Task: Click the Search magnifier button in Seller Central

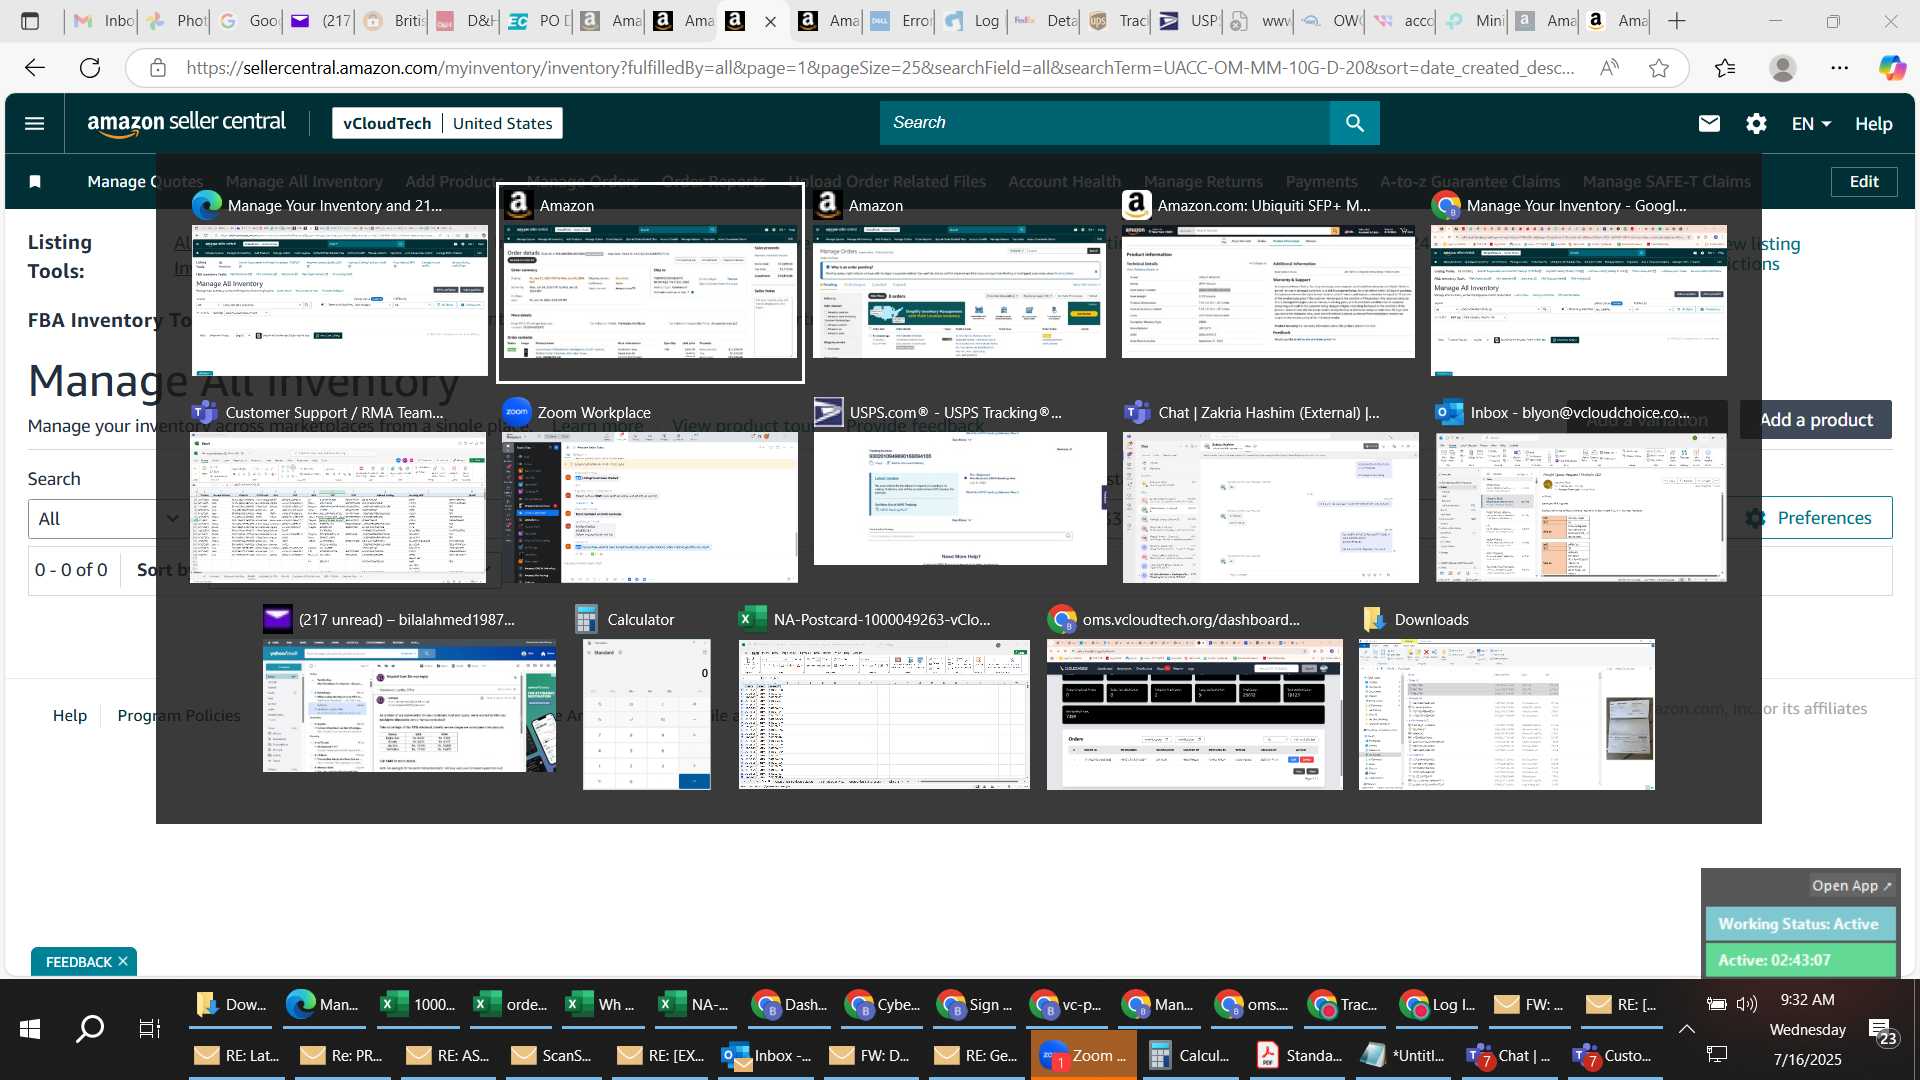Action: [x=1355, y=123]
